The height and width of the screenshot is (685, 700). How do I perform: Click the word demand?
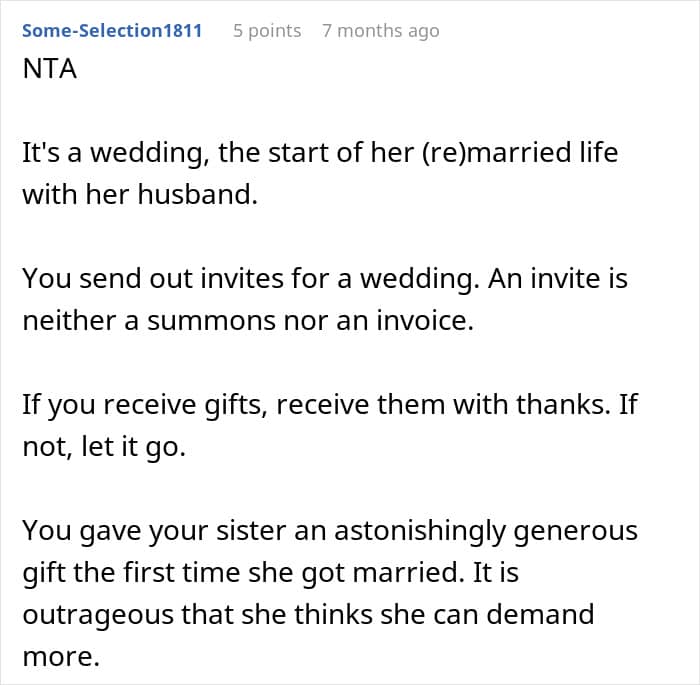pyautogui.click(x=540, y=614)
